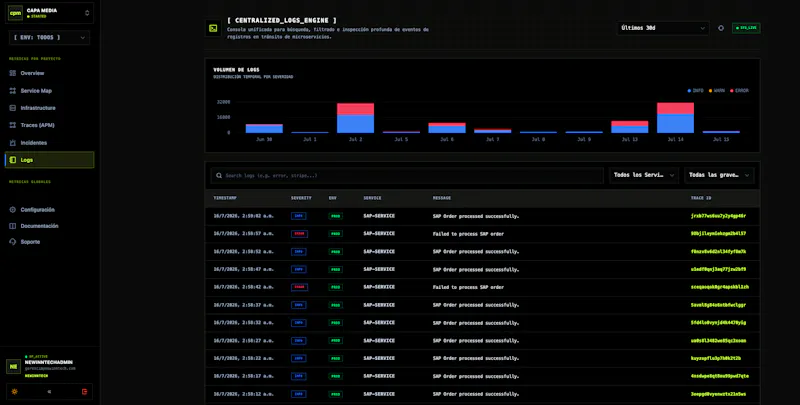Viewport: 800px width, 405px height.
Task: Click the INFO badge in the 2:58:32 row
Action: (298, 323)
